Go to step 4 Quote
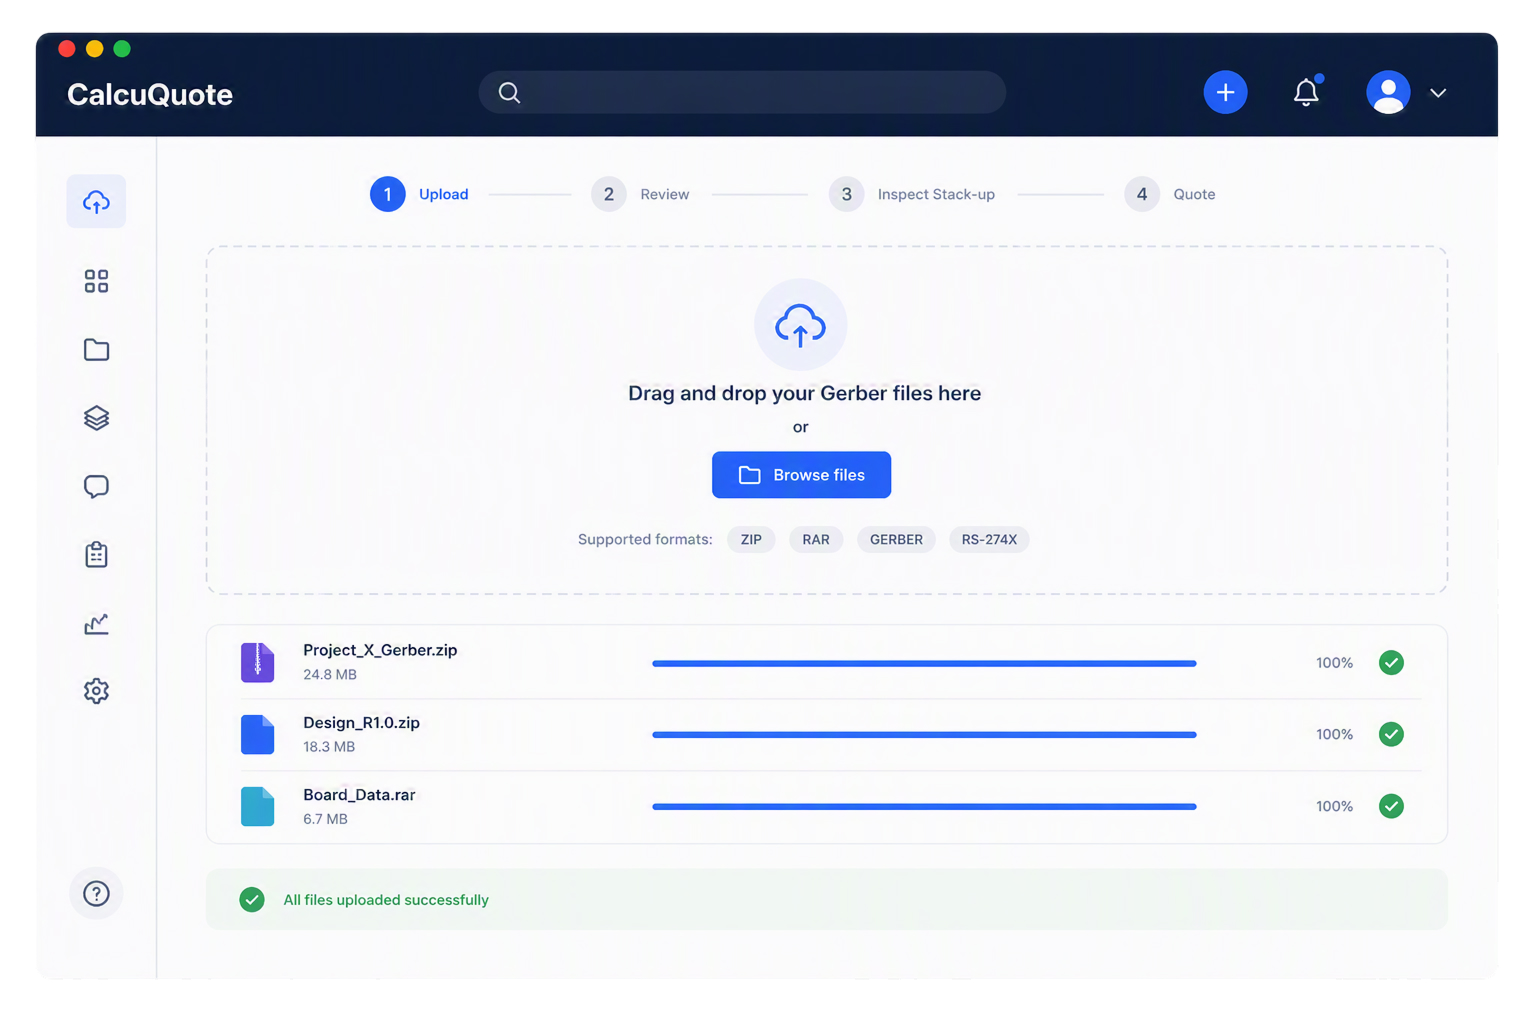Viewport: 1536px width, 1024px height. [x=1170, y=194]
